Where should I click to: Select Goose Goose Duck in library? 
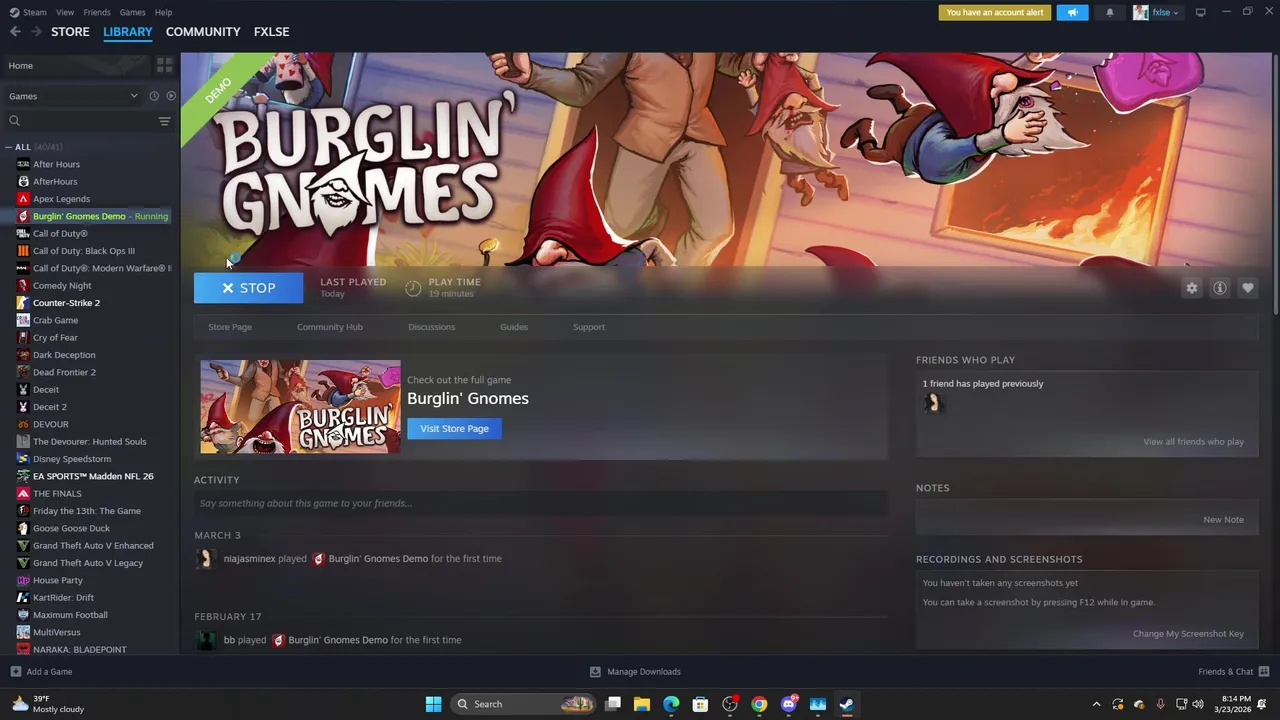[x=71, y=528]
